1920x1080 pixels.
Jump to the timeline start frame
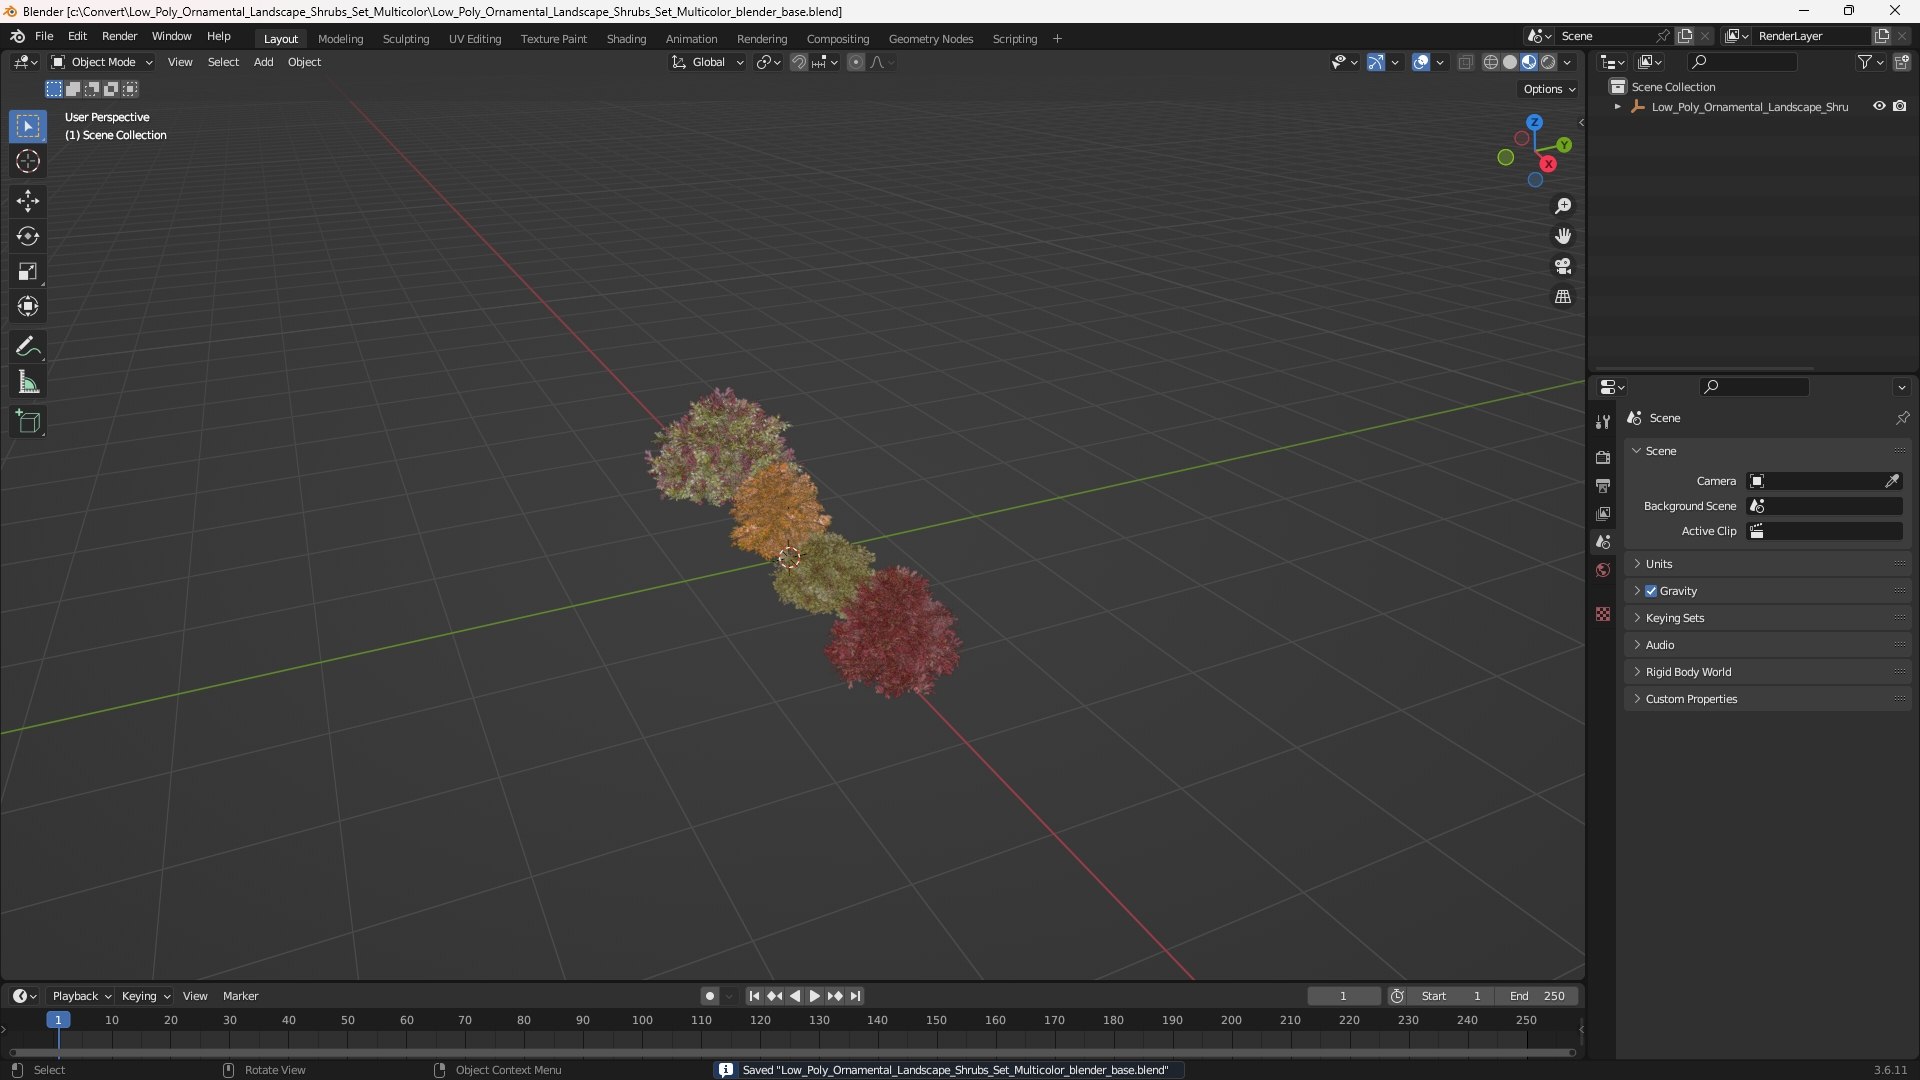754,996
